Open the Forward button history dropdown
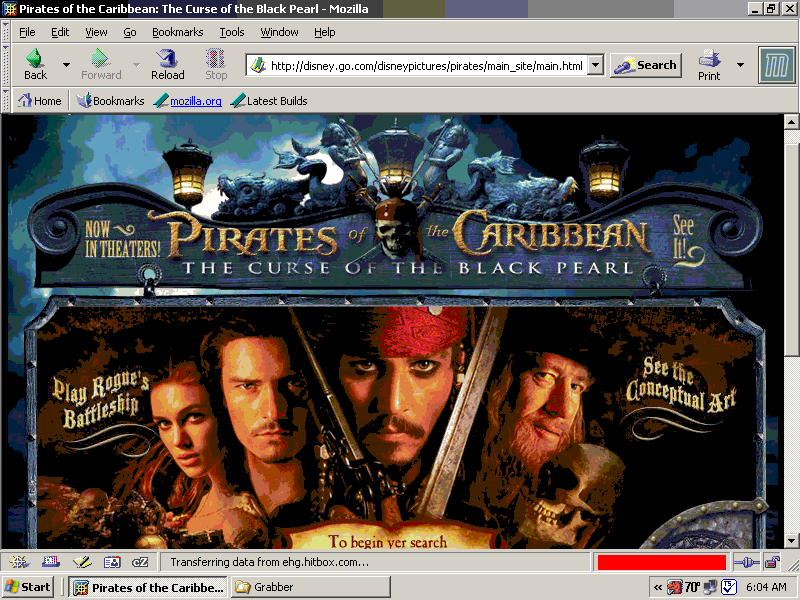 coord(136,65)
